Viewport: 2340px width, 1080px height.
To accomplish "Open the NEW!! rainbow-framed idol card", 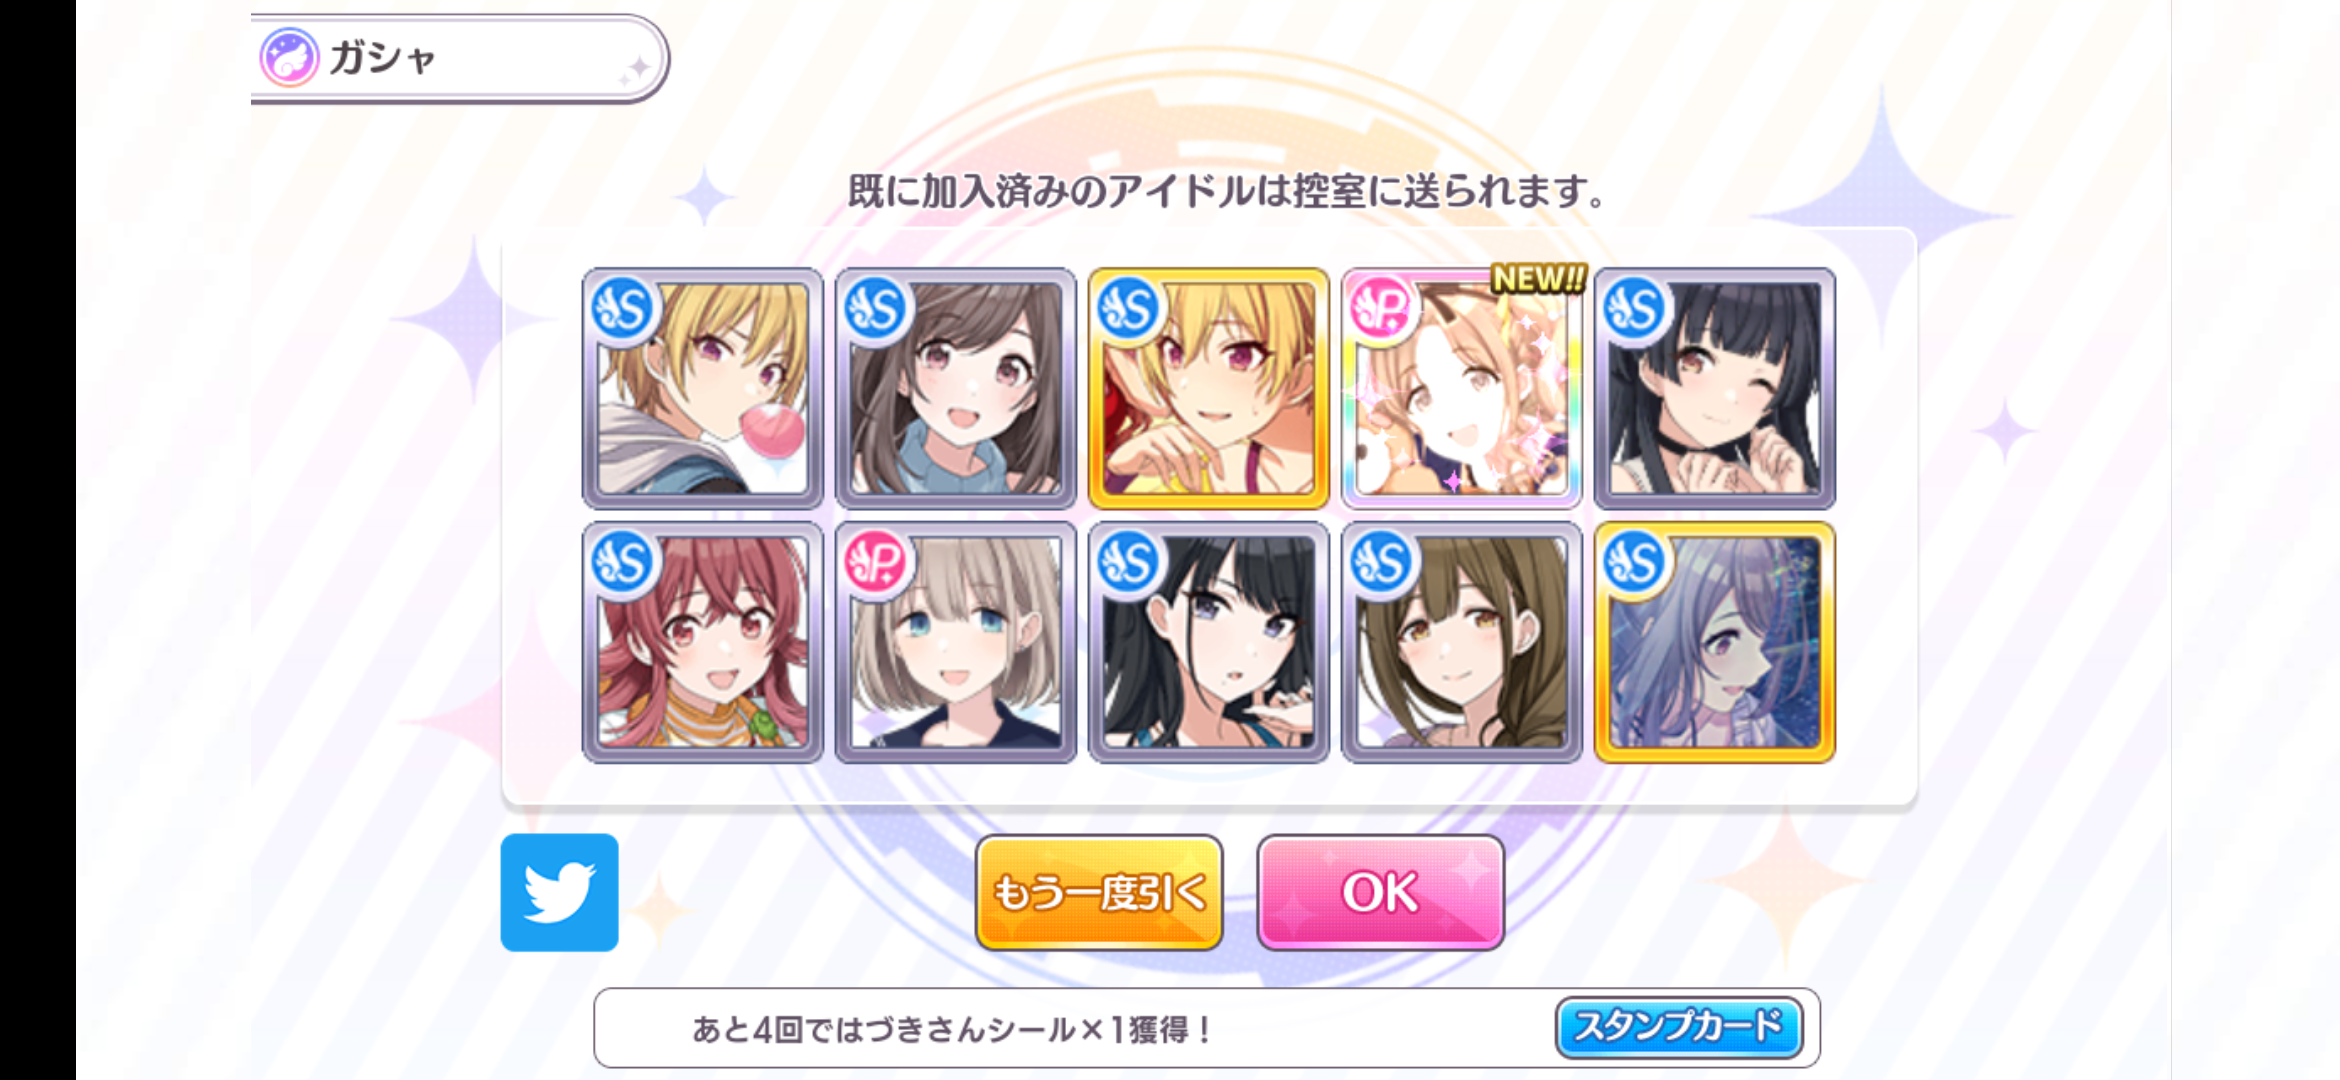I will coord(1462,388).
